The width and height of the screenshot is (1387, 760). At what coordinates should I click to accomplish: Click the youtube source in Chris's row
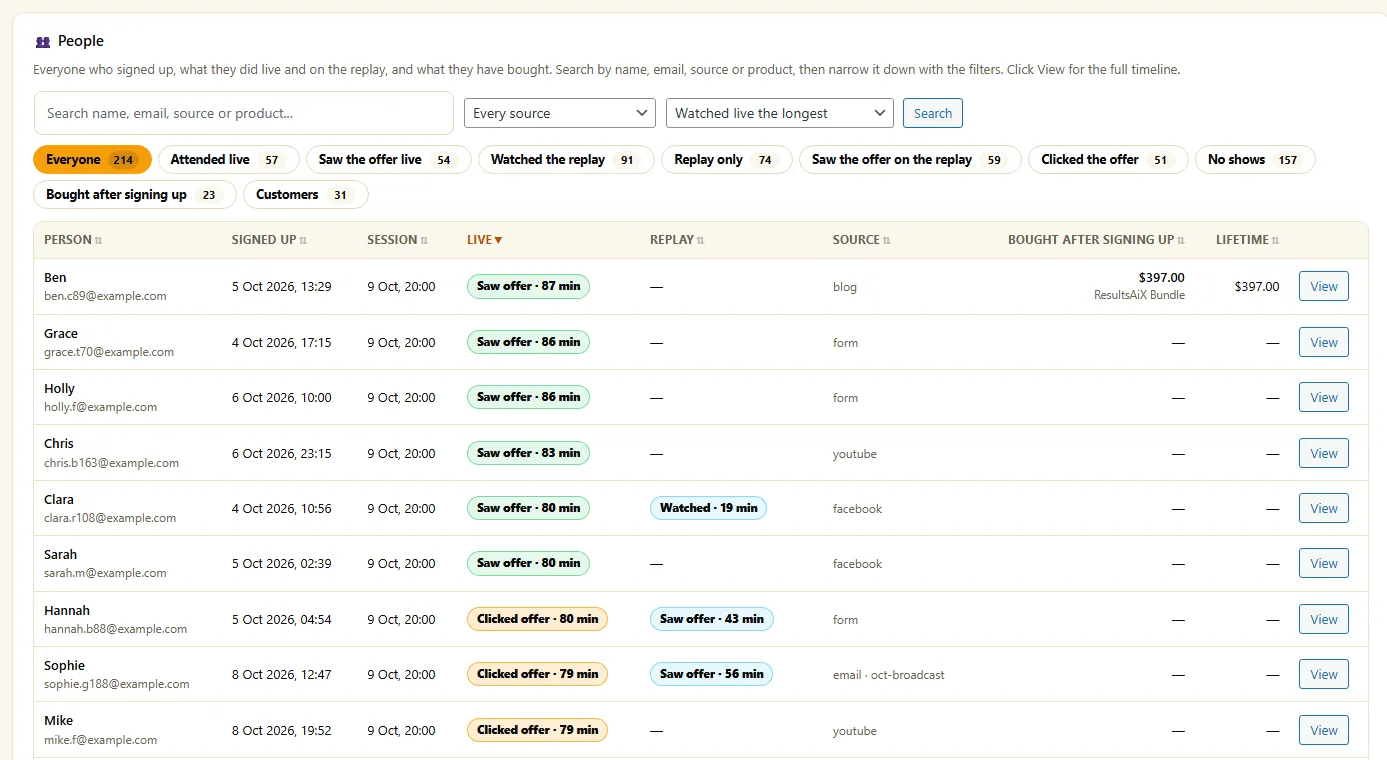pyautogui.click(x=854, y=454)
